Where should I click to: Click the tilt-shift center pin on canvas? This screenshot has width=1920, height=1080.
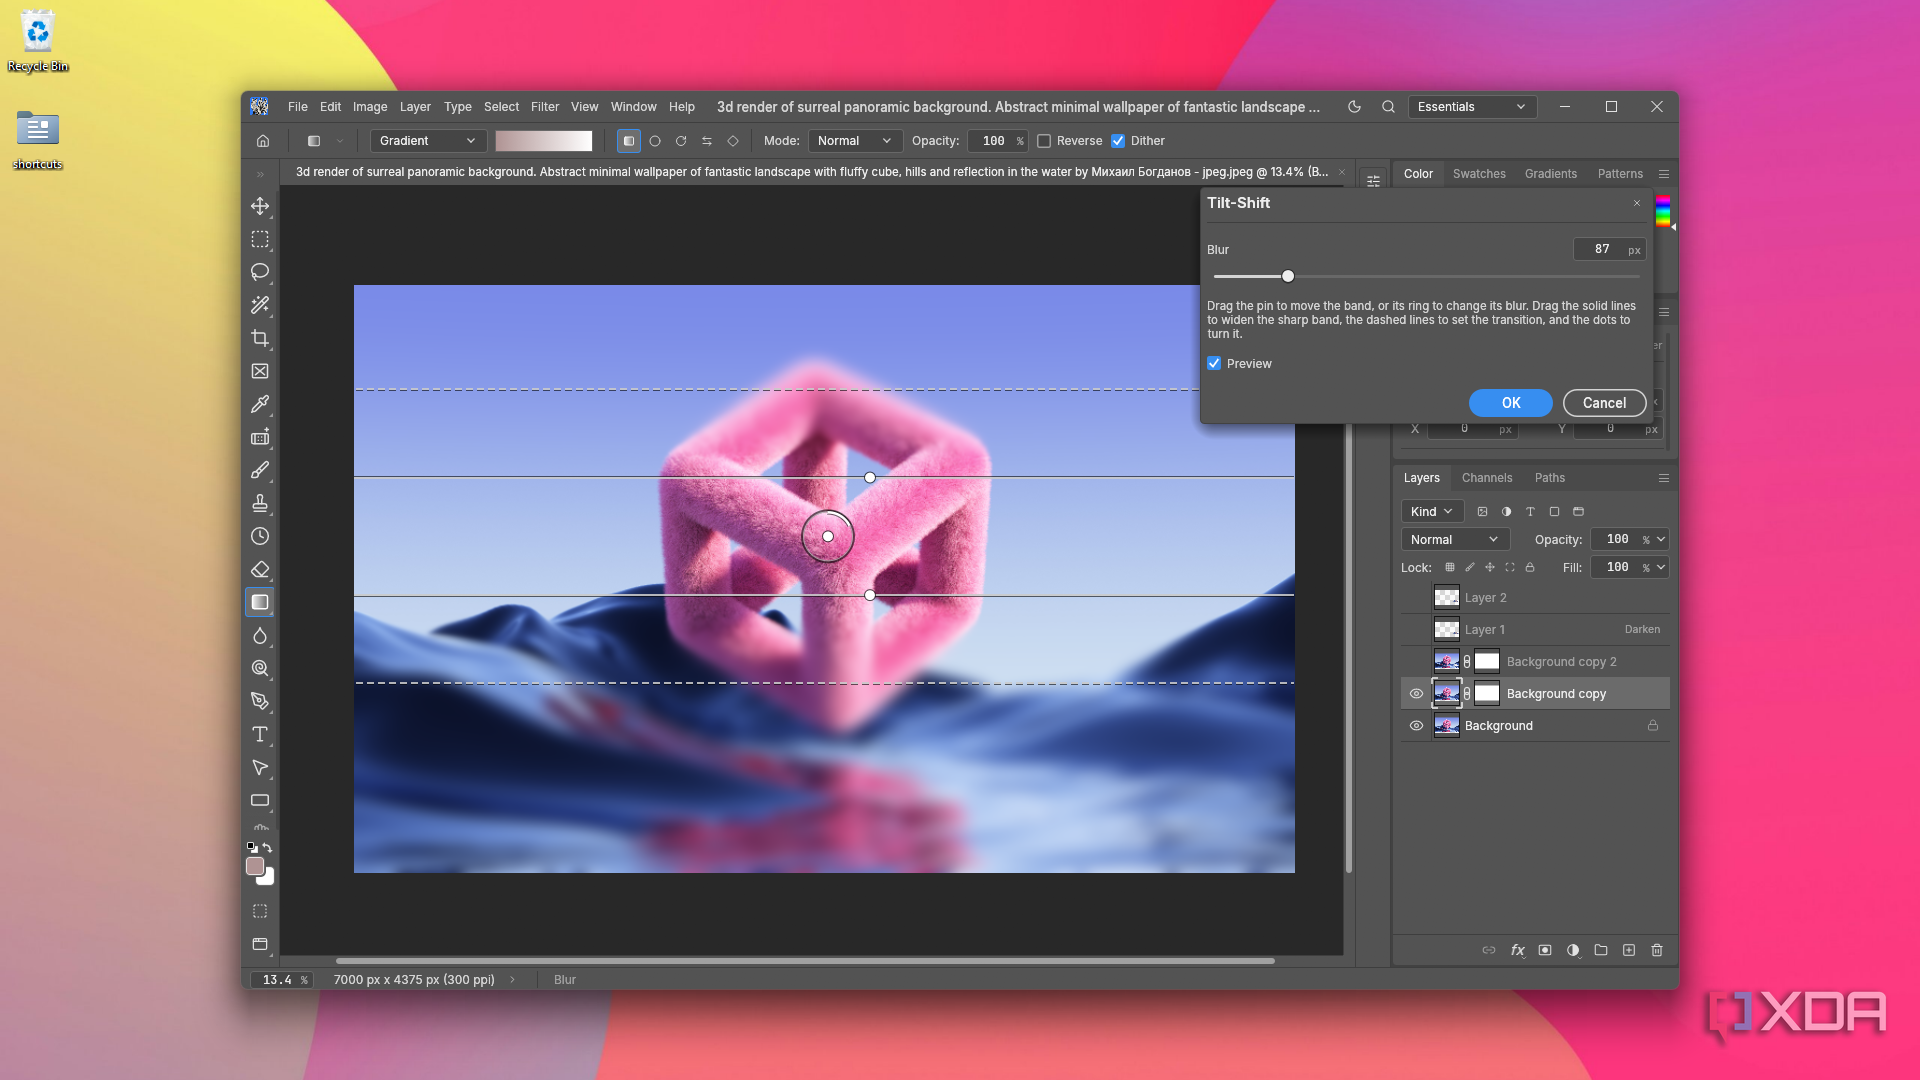[828, 537]
